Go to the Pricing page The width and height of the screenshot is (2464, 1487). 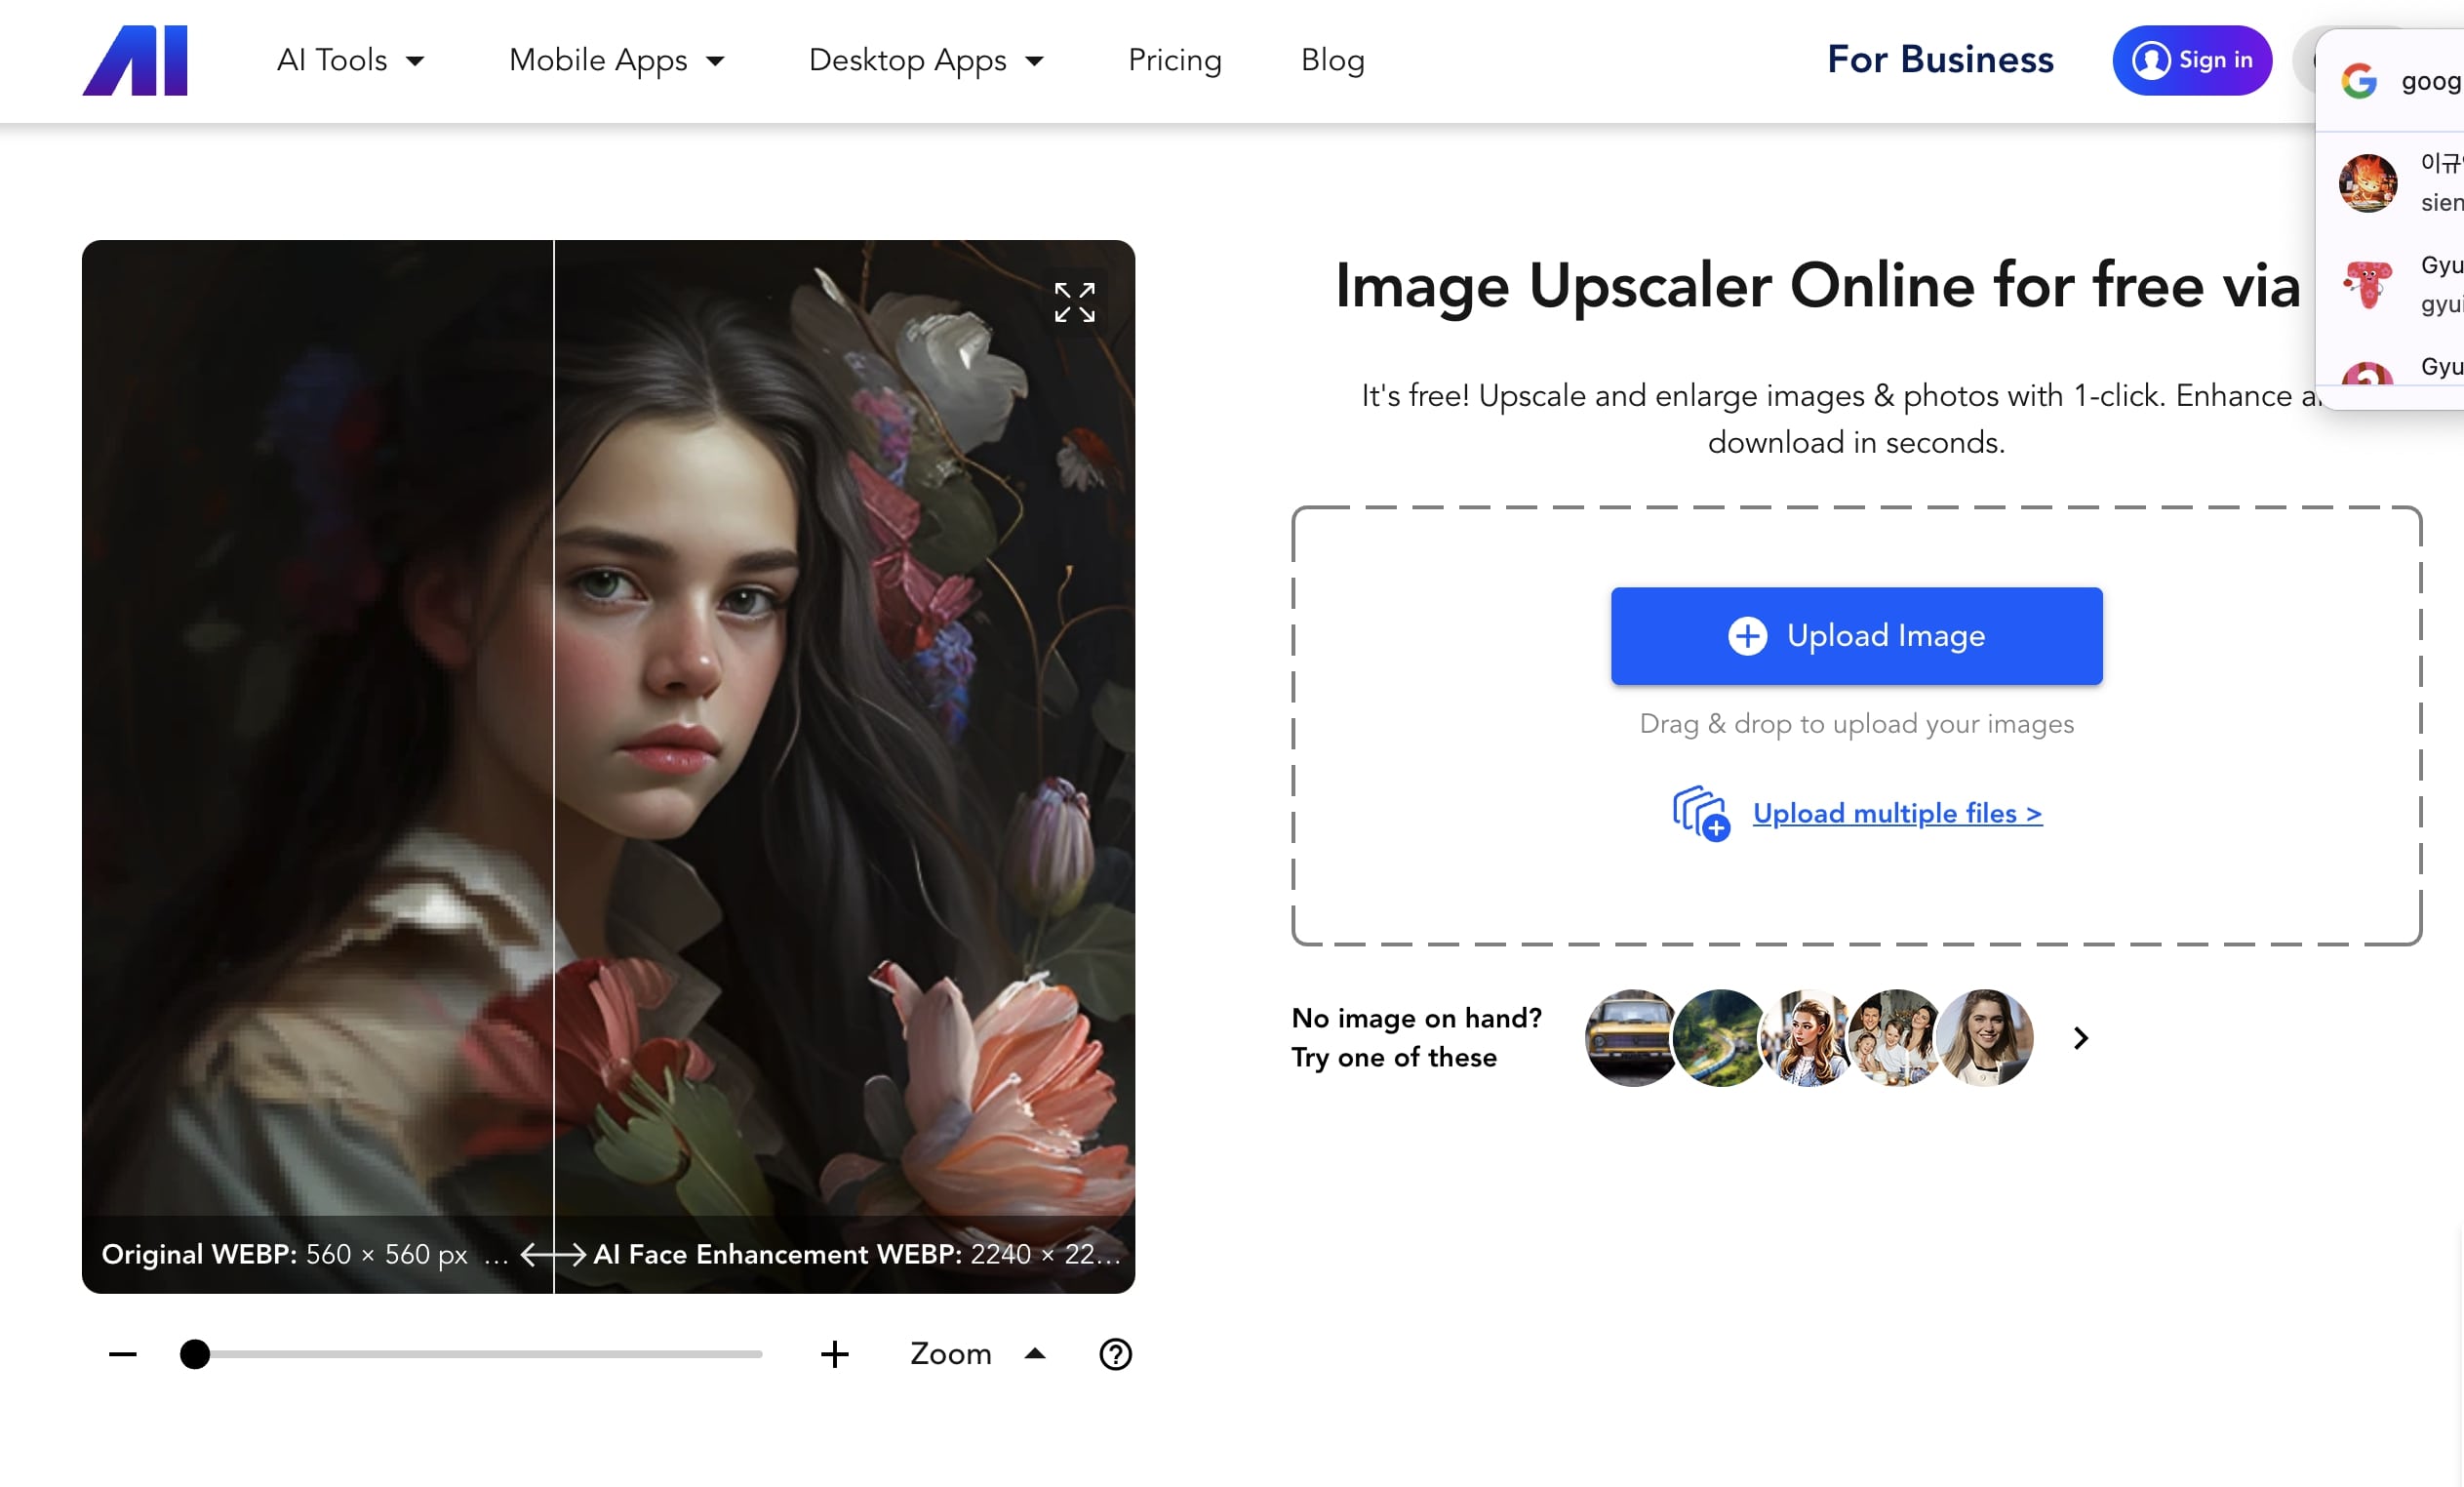1174,61
